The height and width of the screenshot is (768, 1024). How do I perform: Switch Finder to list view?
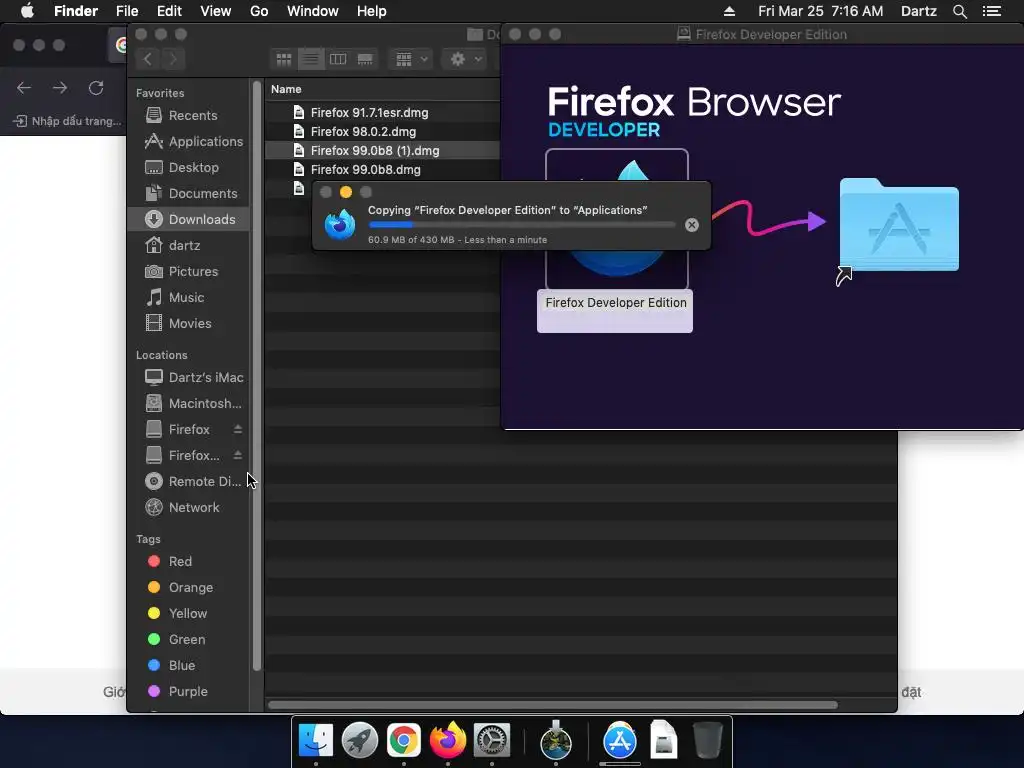point(311,59)
